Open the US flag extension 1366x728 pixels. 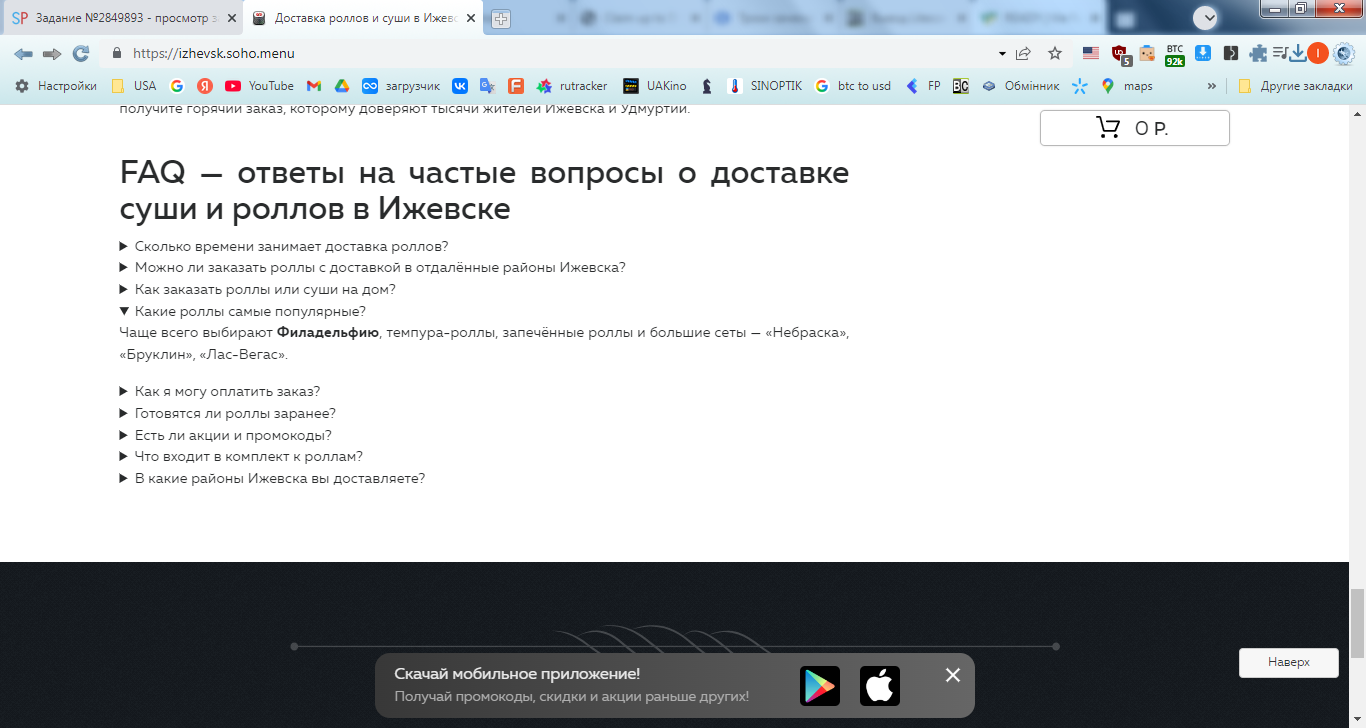click(1091, 53)
